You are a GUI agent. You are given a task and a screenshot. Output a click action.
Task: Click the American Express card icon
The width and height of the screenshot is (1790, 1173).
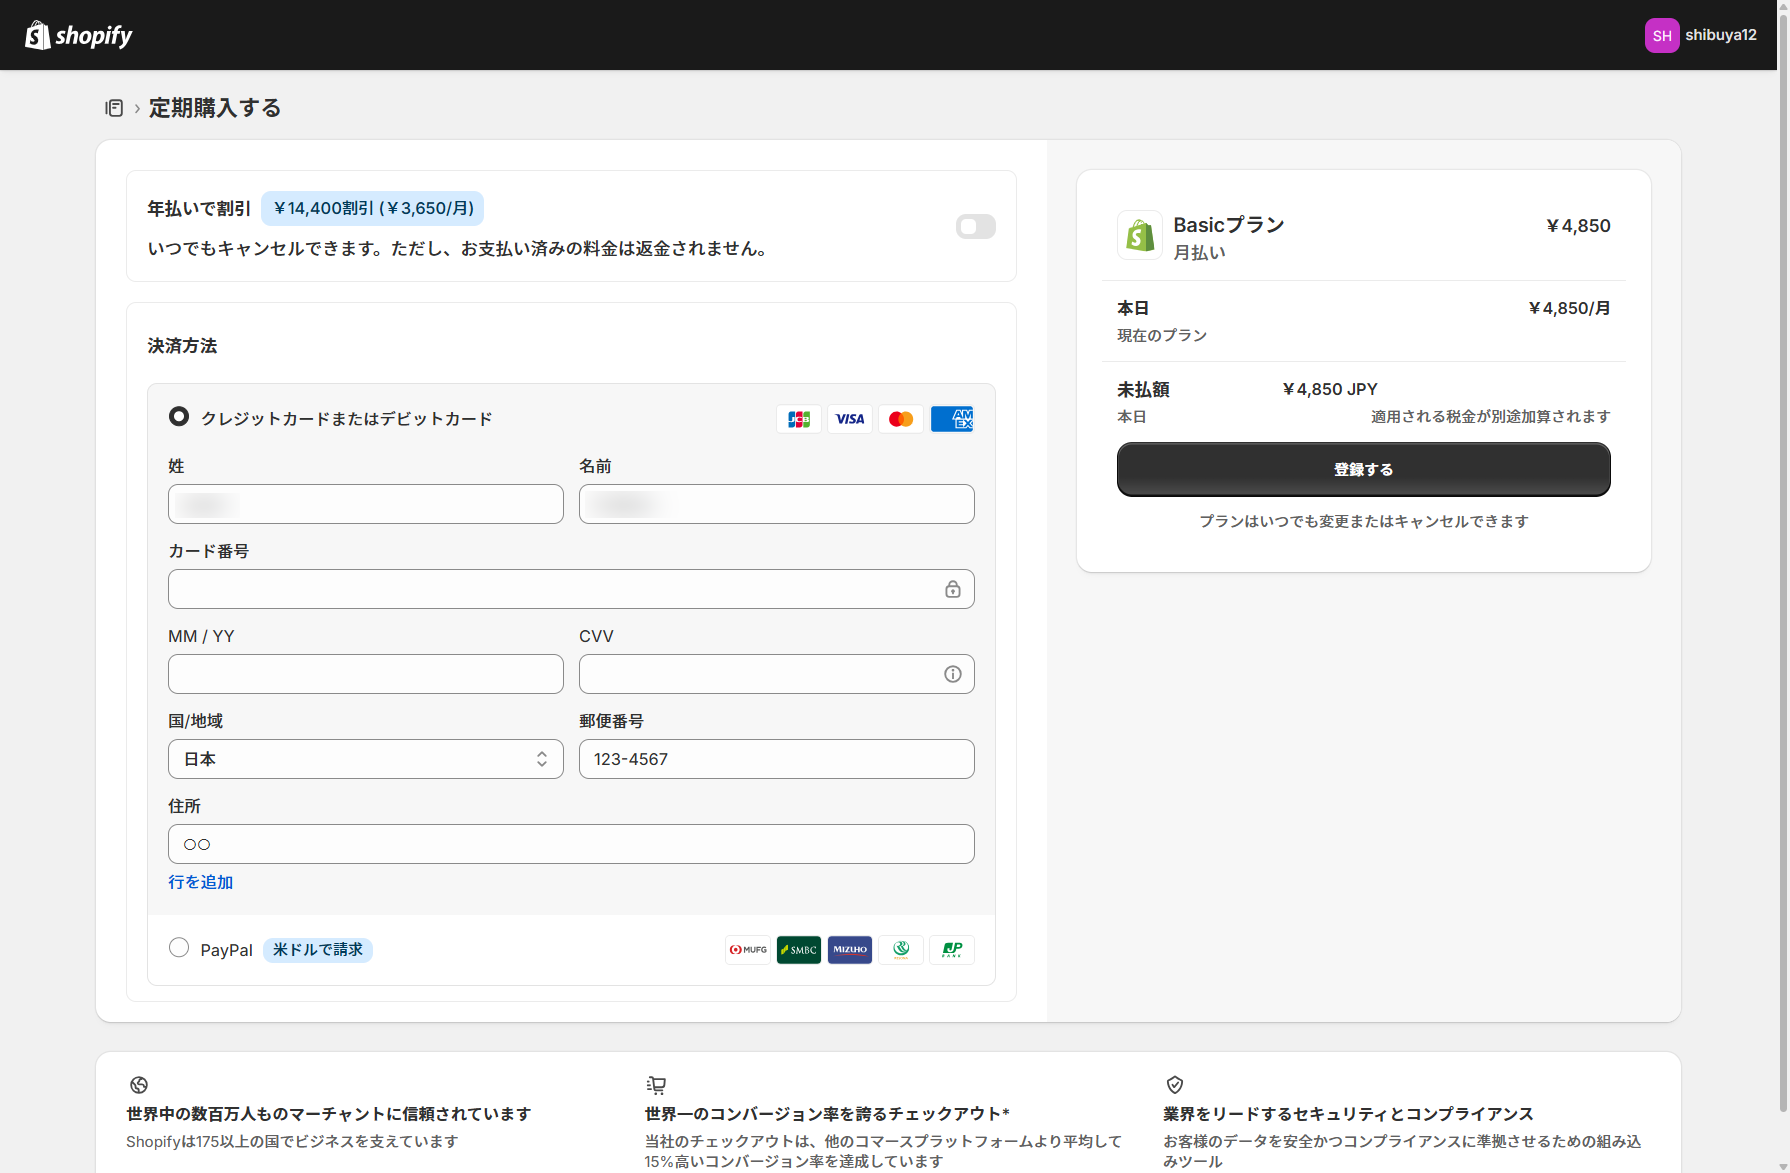pyautogui.click(x=952, y=419)
